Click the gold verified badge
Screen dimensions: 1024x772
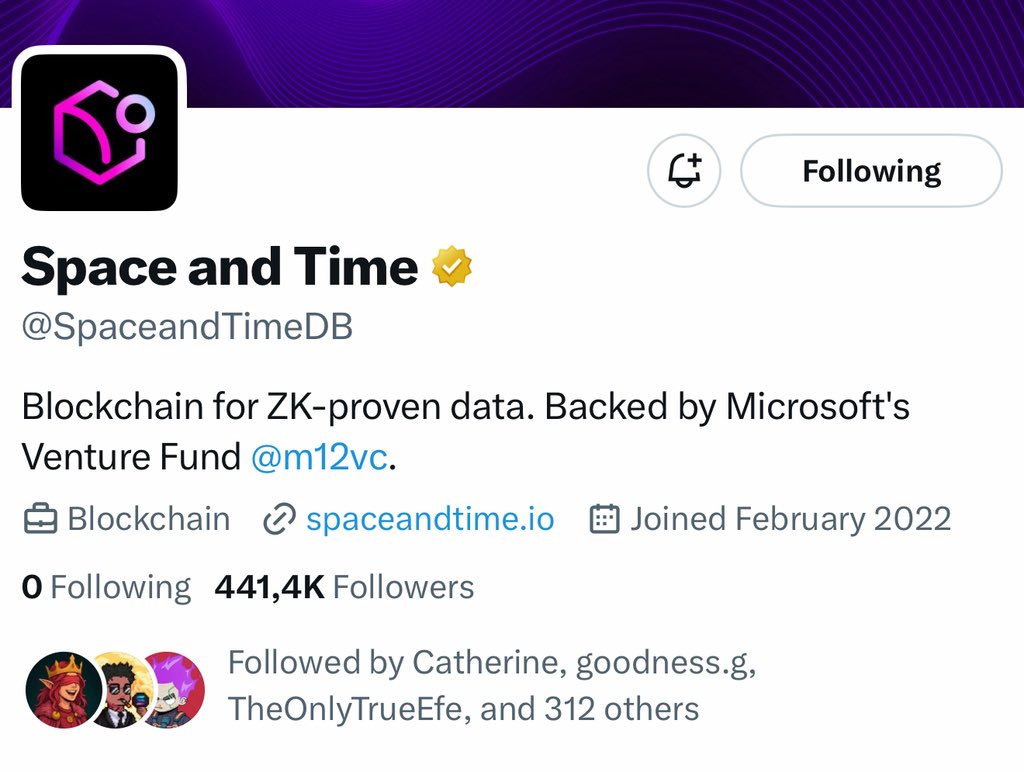452,266
